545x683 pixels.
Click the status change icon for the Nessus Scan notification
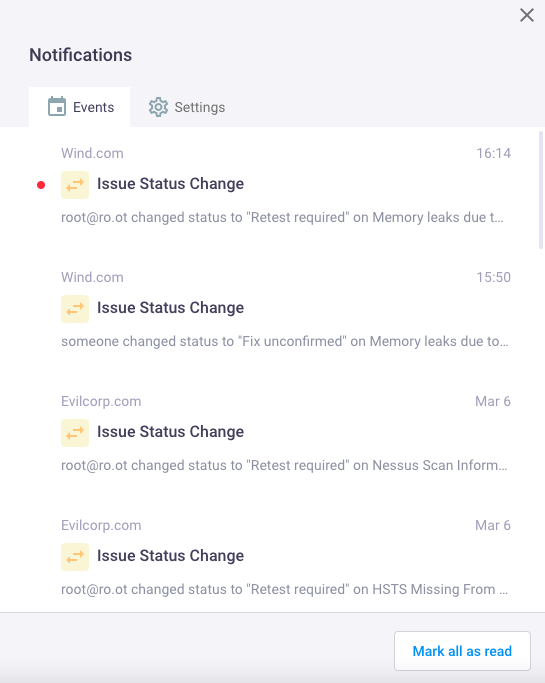75,433
